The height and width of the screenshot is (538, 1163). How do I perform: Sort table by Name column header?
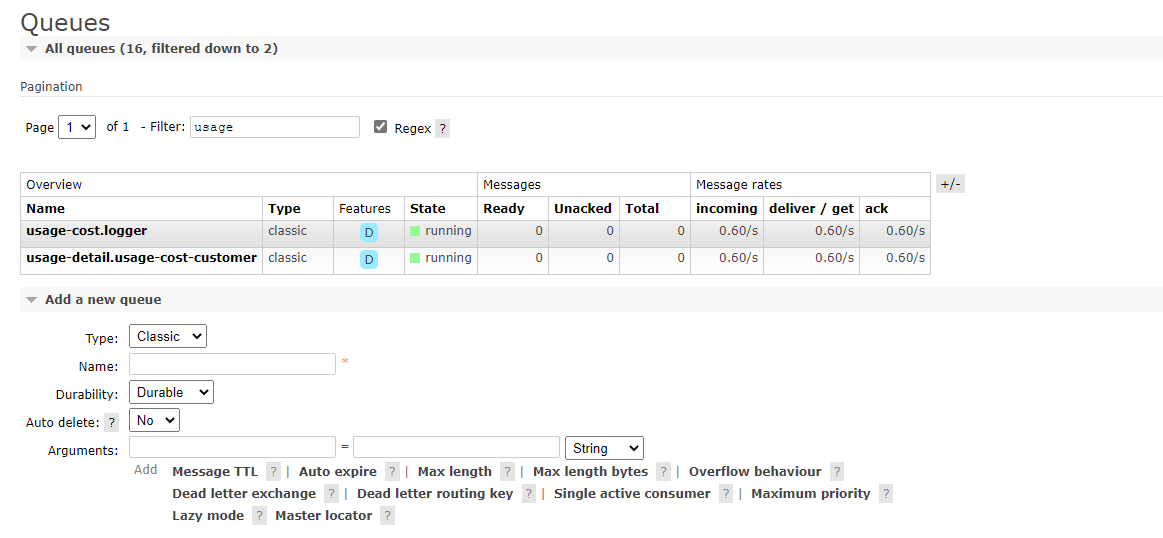[x=45, y=209]
